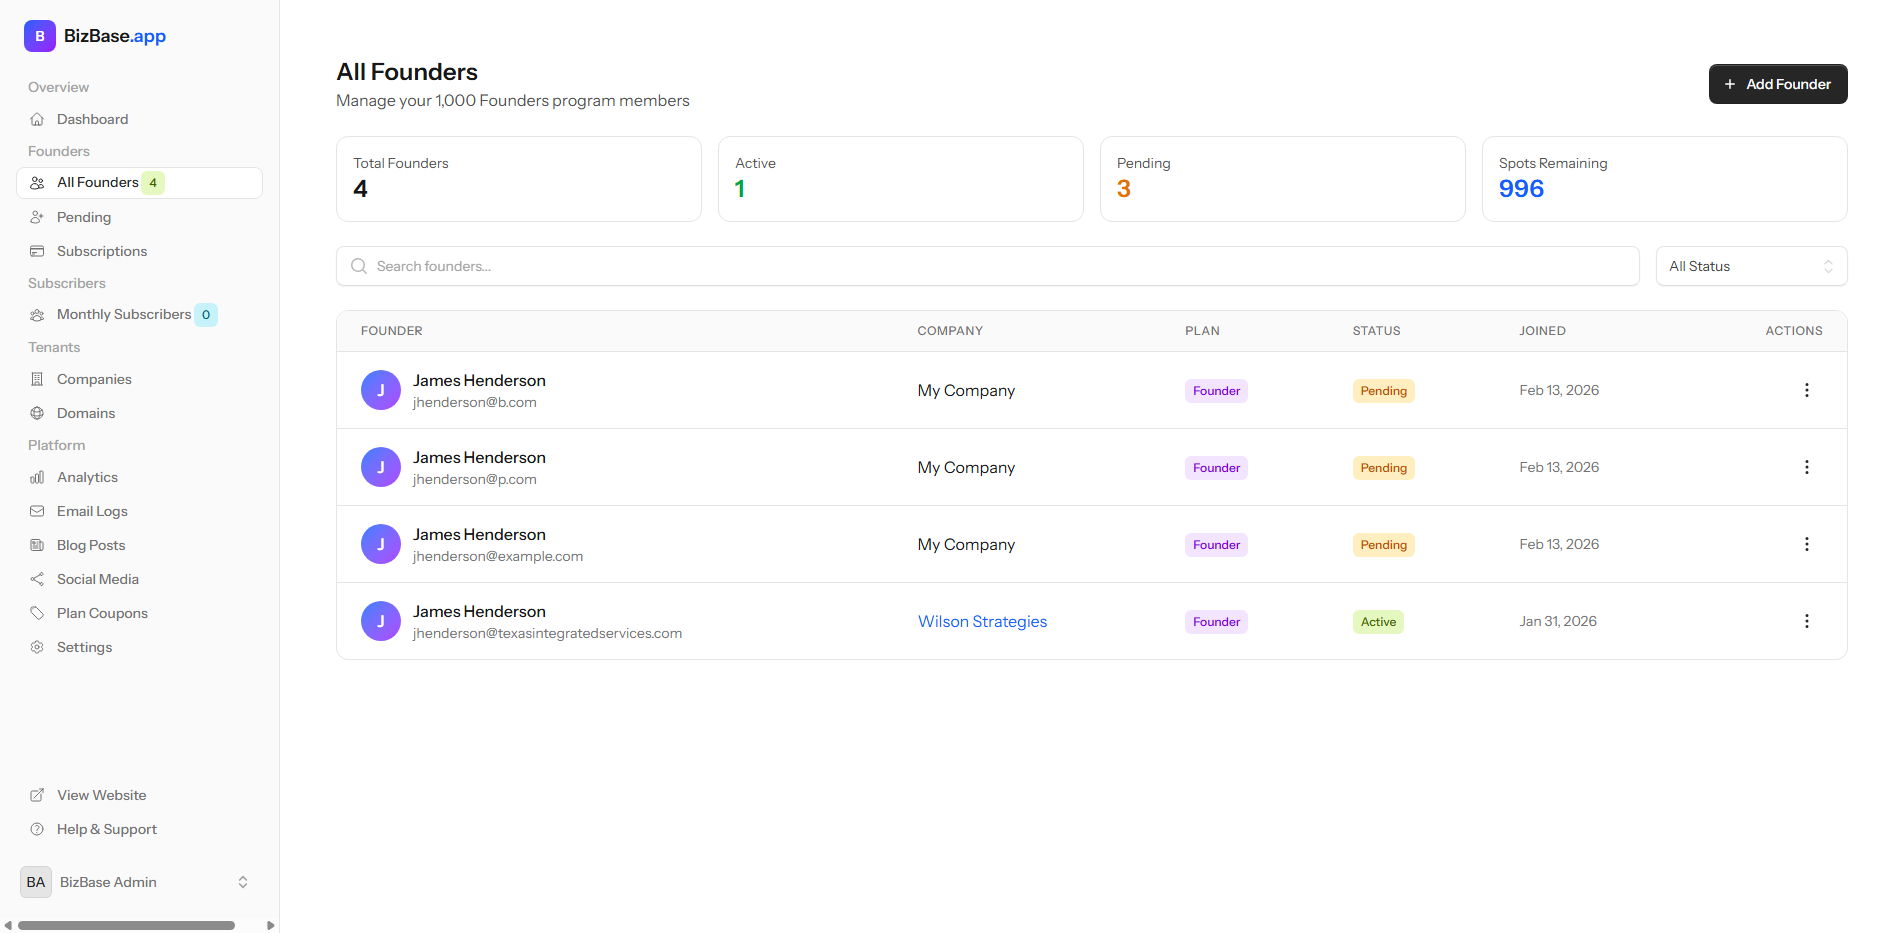Open the All Status filter dropdown
The width and height of the screenshot is (1904, 933).
pos(1751,266)
